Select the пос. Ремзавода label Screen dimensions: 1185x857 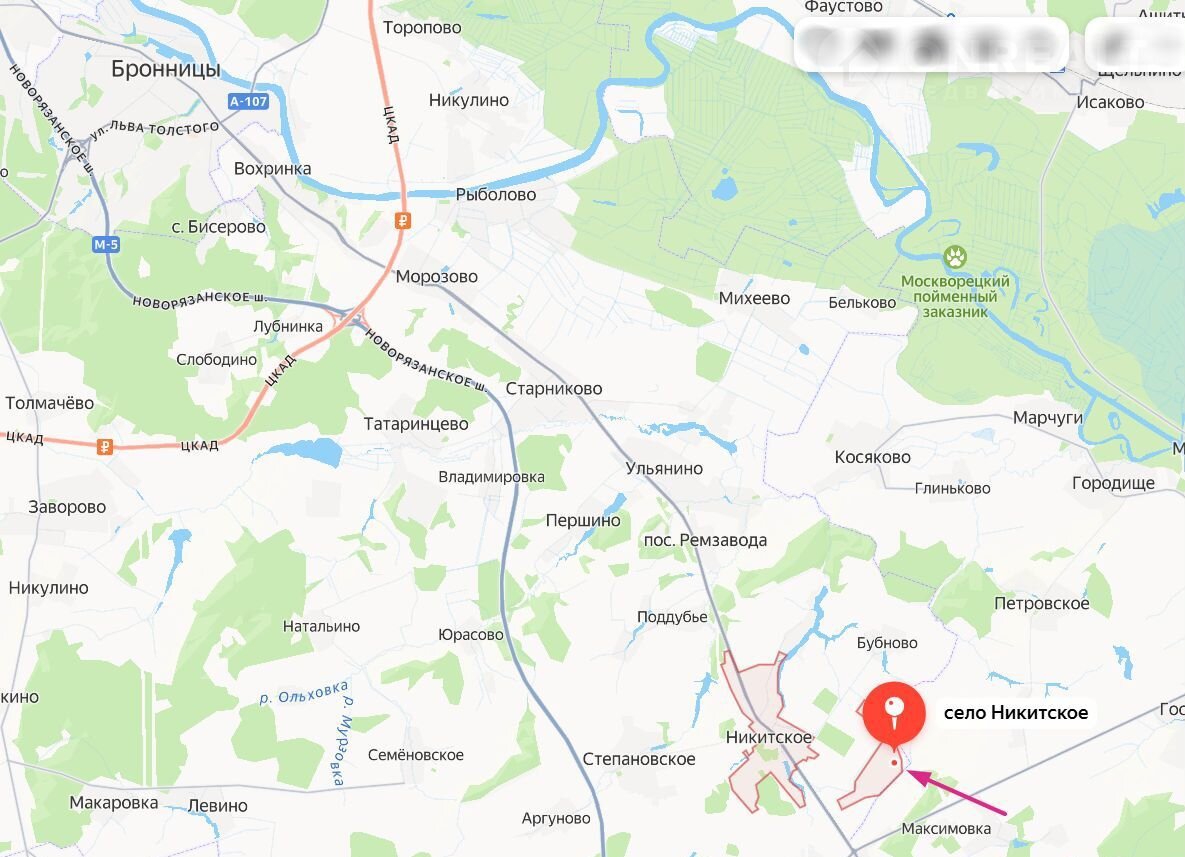click(705, 540)
